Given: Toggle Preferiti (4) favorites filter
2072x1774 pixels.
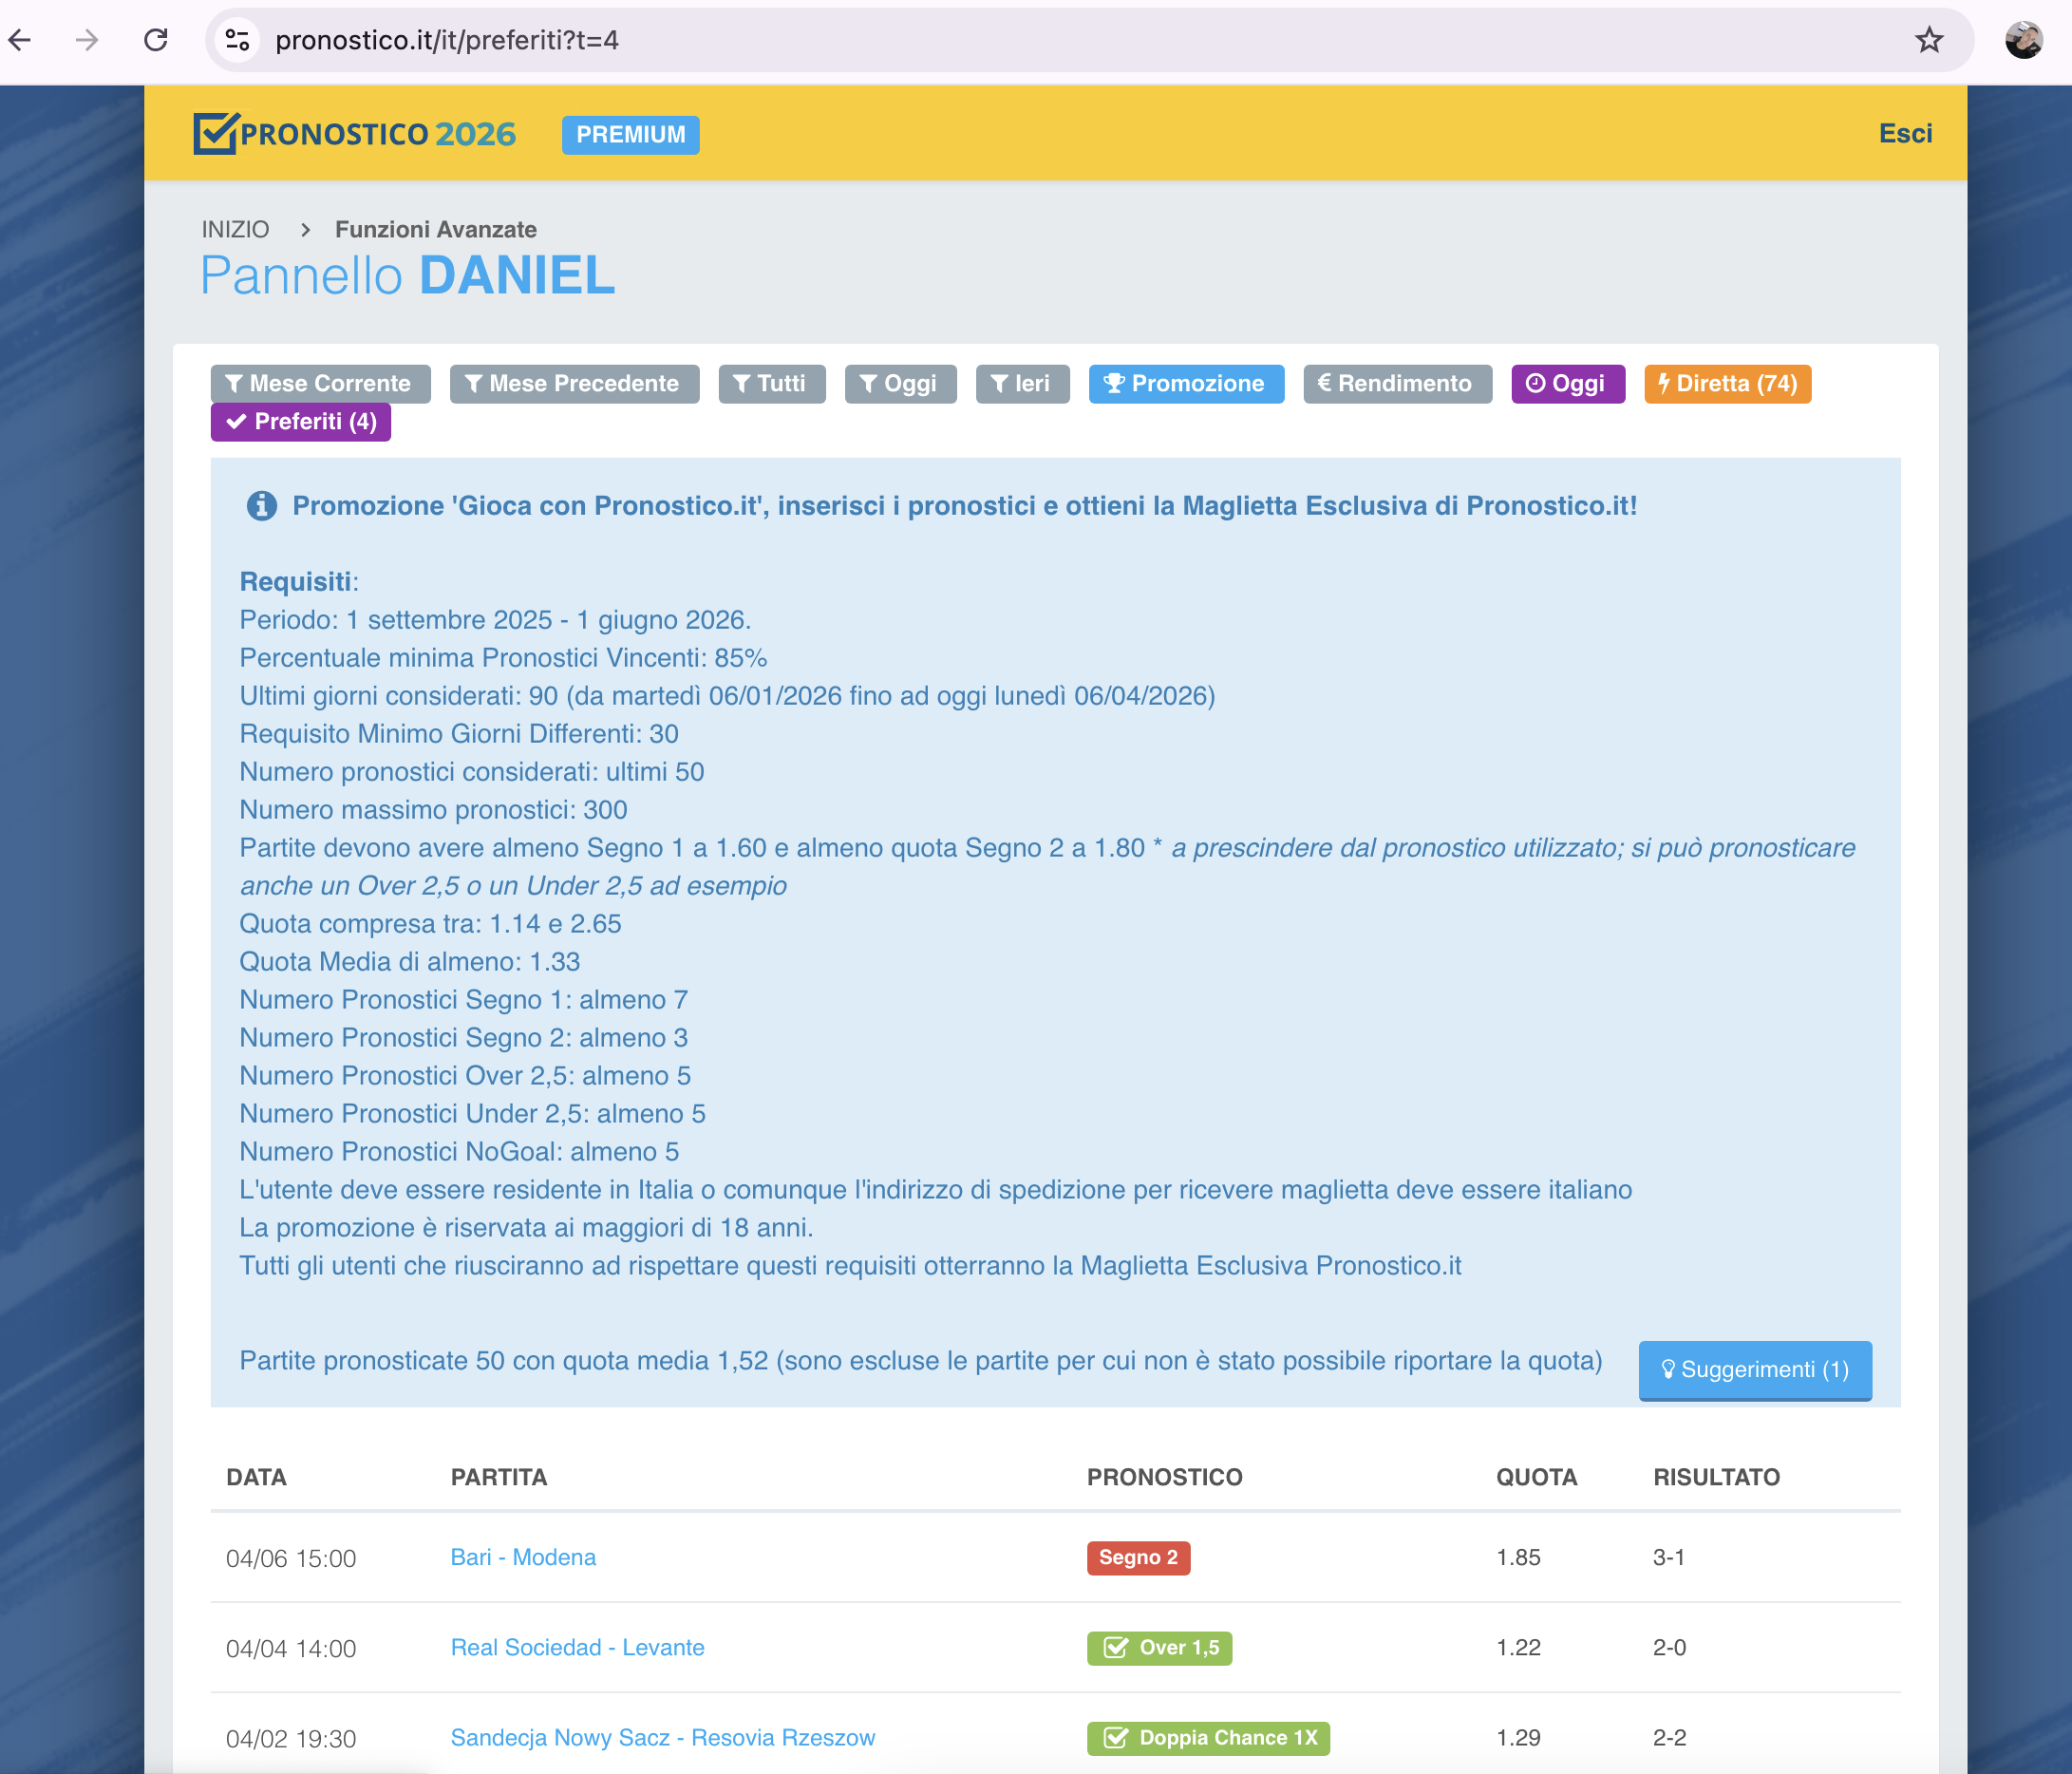Looking at the screenshot, I should (x=300, y=422).
